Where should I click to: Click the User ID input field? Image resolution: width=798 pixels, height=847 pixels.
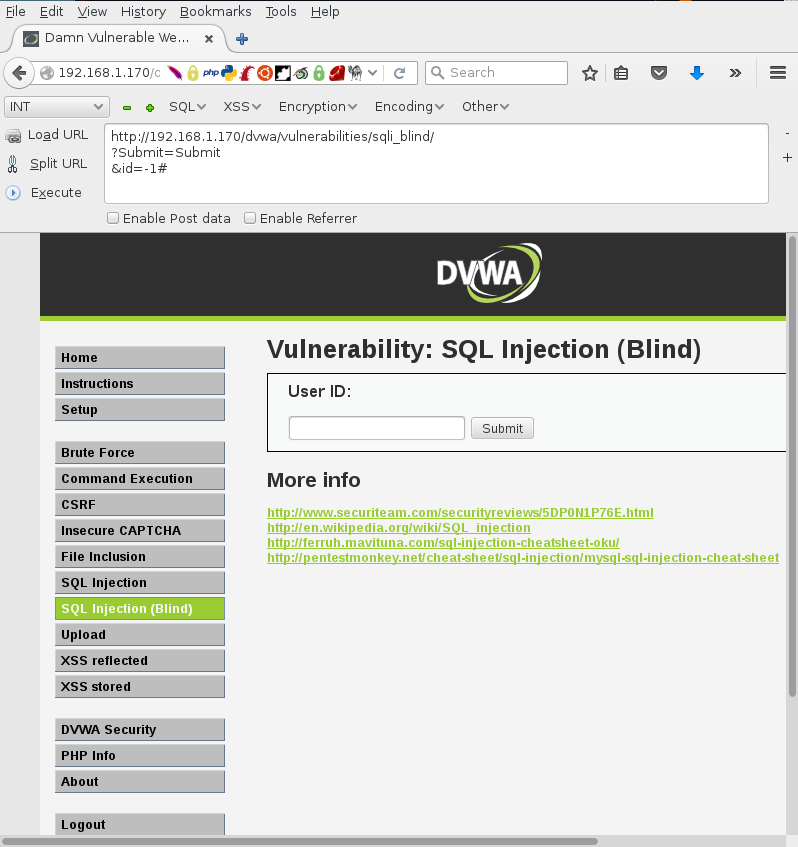click(x=377, y=428)
